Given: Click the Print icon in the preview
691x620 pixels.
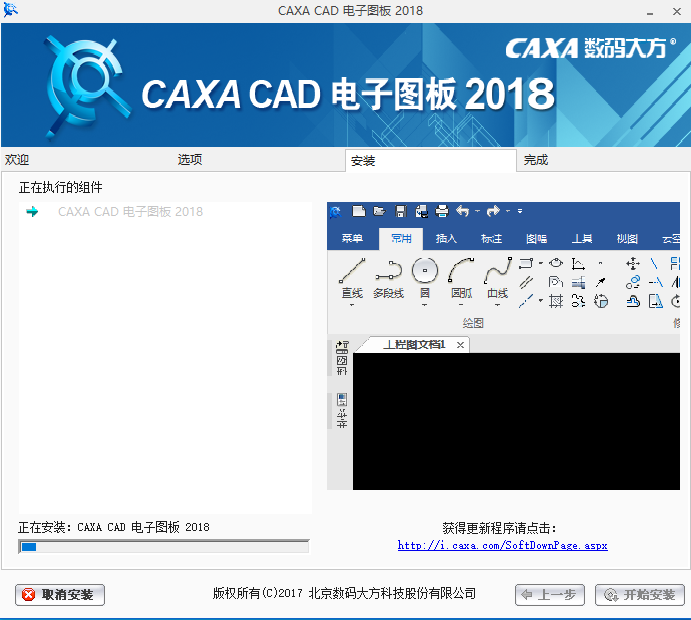Looking at the screenshot, I should click(x=442, y=212).
